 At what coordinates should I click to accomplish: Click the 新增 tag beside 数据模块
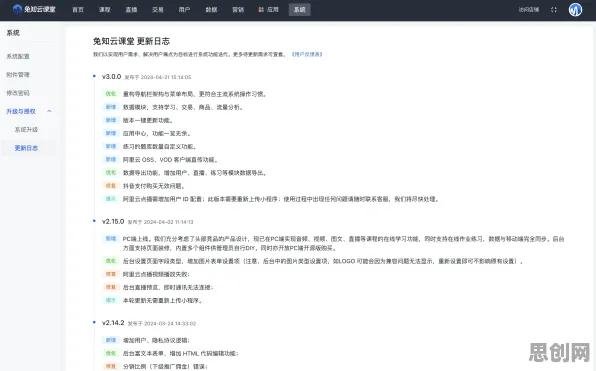pyautogui.click(x=111, y=107)
